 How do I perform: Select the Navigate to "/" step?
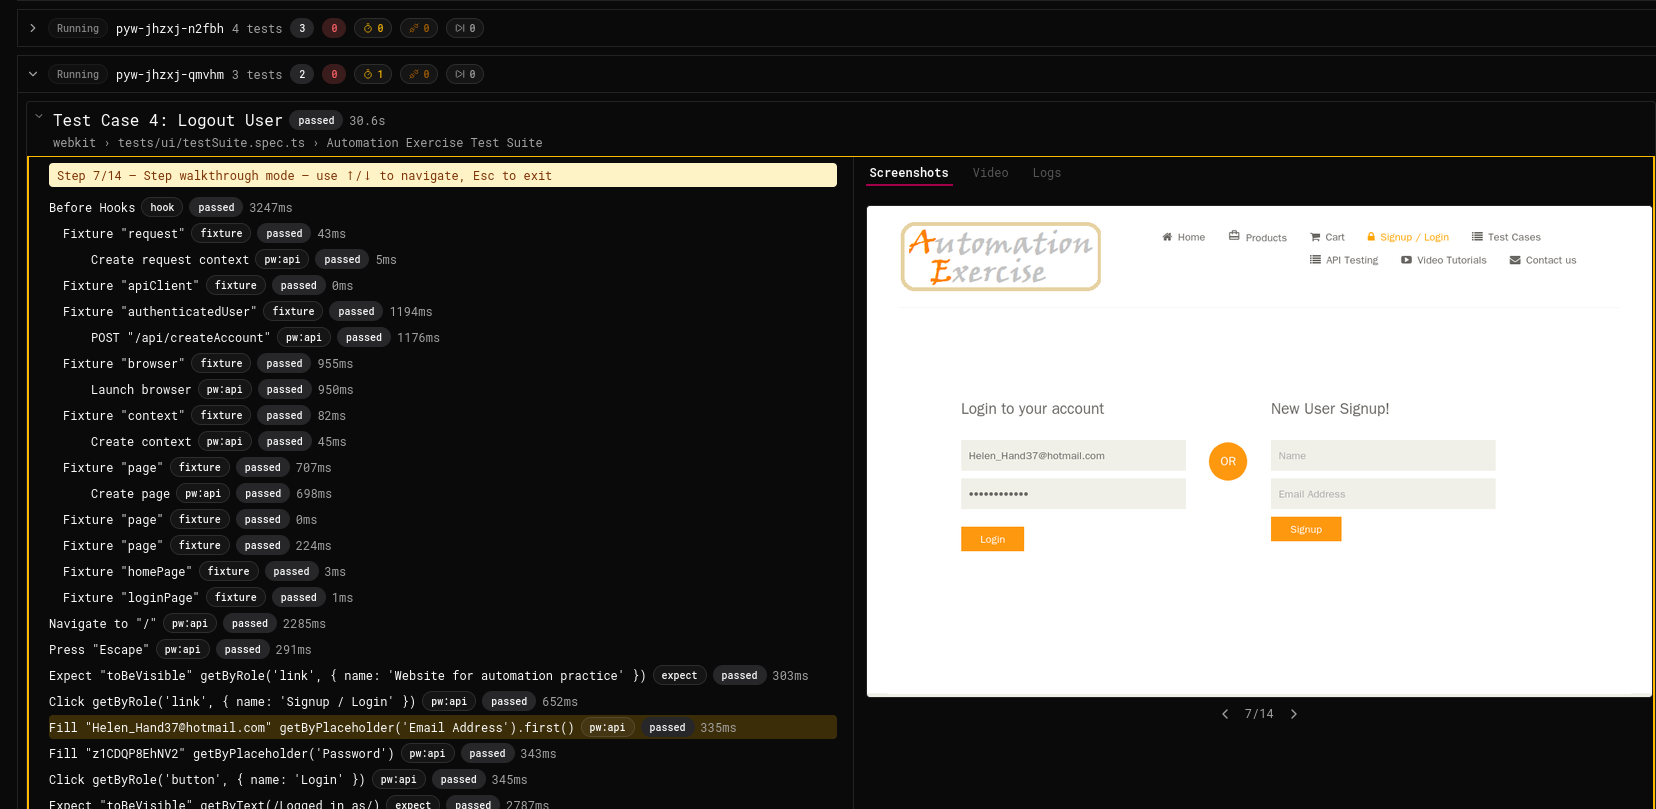pyautogui.click(x=442, y=623)
